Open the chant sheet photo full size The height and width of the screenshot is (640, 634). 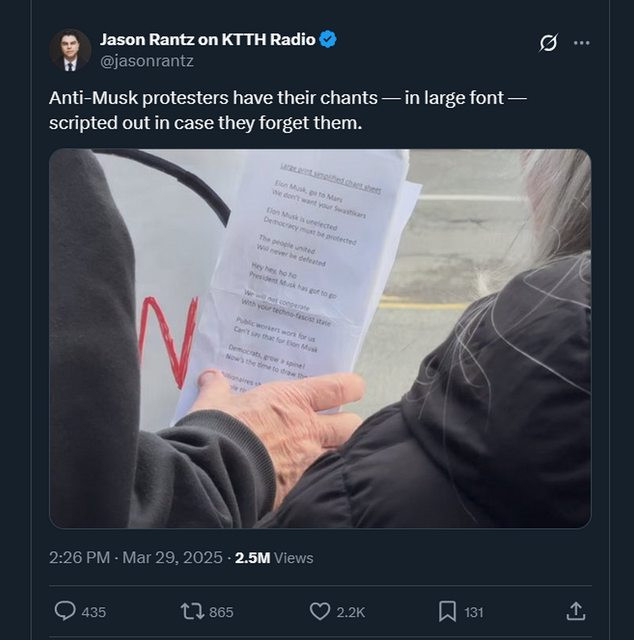[320, 338]
